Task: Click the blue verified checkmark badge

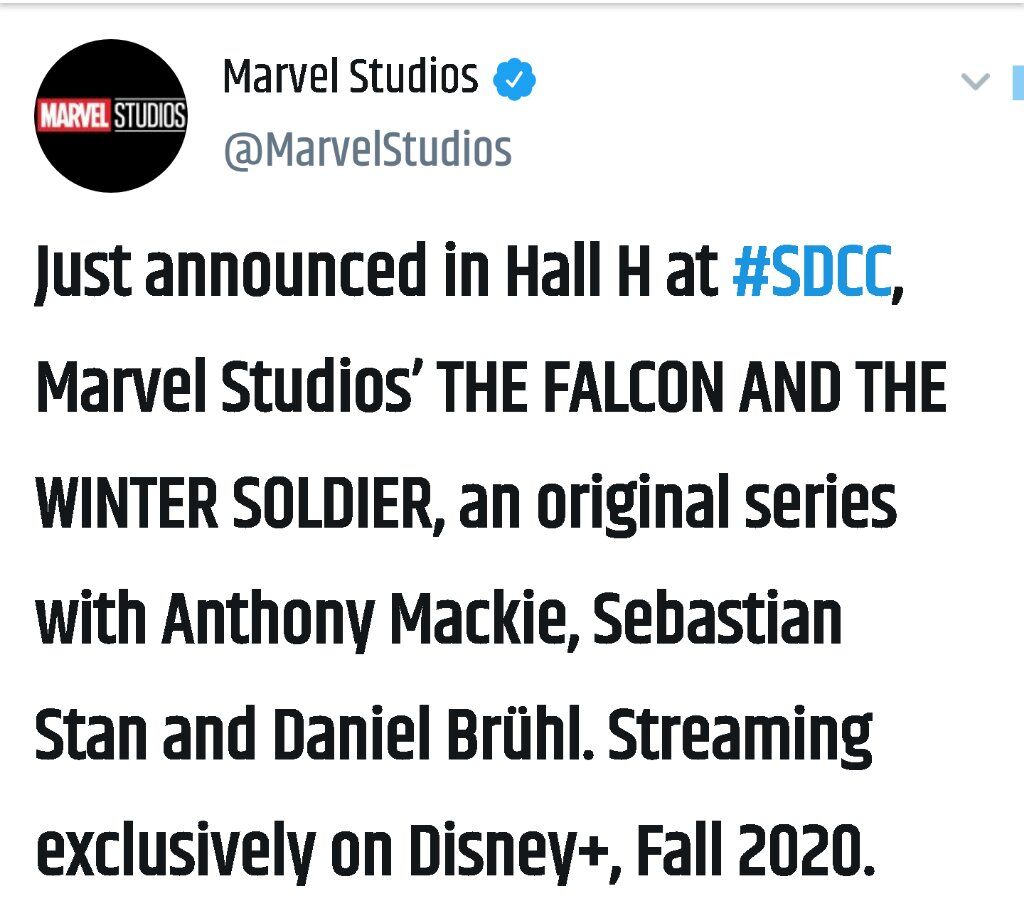Action: point(514,79)
